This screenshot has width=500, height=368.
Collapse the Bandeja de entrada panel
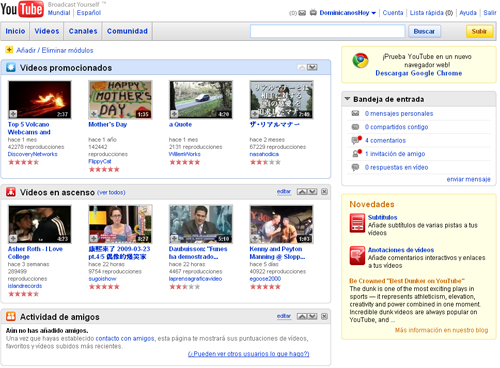[347, 99]
